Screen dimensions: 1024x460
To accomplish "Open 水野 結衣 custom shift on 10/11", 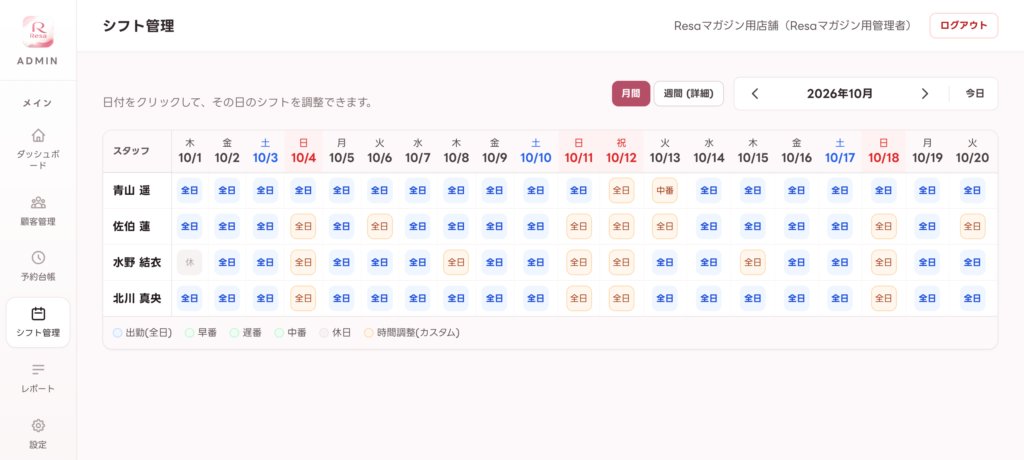I will click(x=579, y=262).
